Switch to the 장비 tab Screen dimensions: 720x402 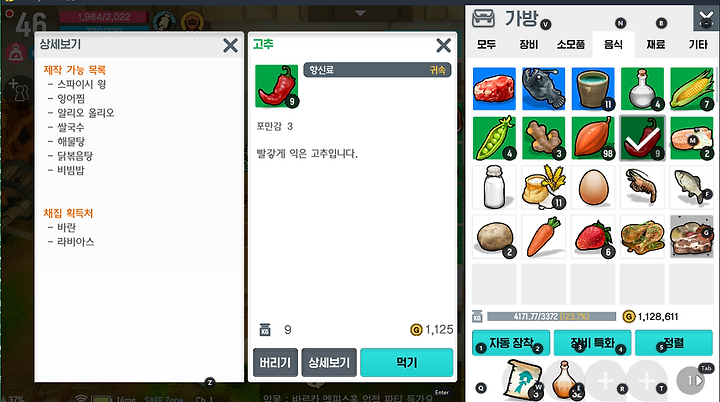click(x=529, y=45)
